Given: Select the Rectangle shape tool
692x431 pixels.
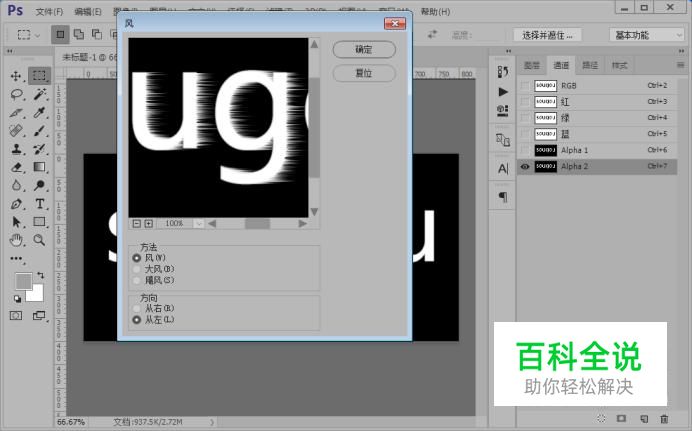Looking at the screenshot, I should 40,222.
